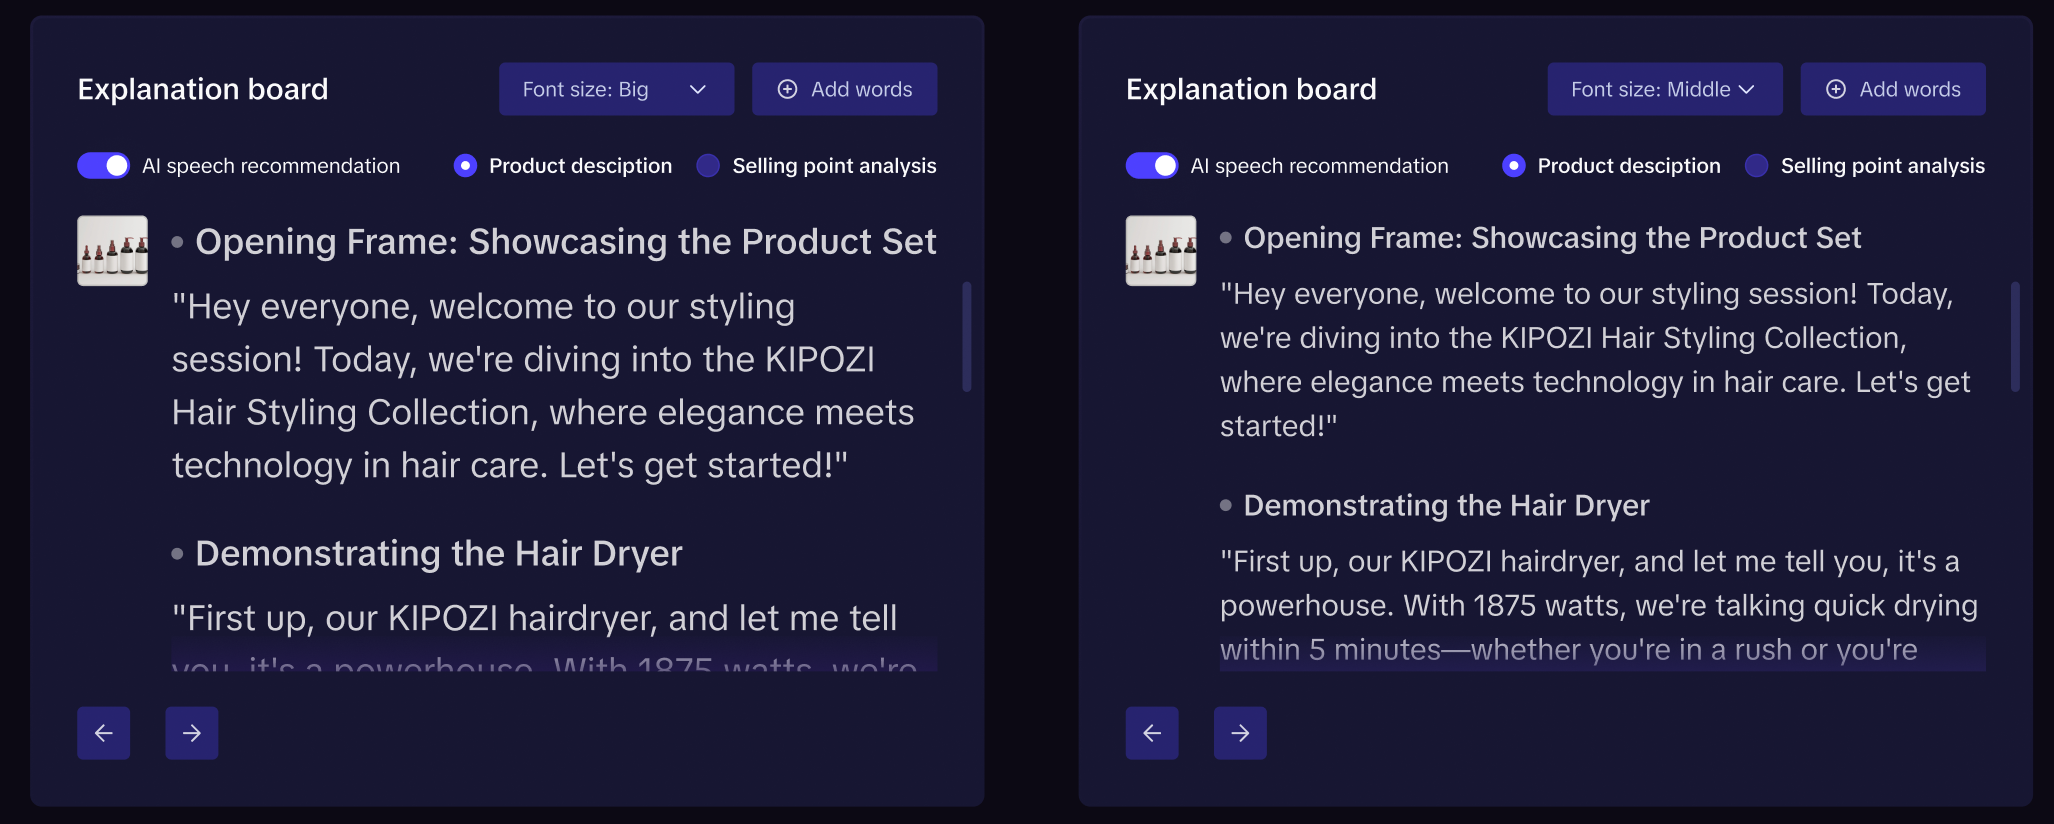Select Product desciption radio in Middle font panel
2054x824 pixels.
[1514, 166]
